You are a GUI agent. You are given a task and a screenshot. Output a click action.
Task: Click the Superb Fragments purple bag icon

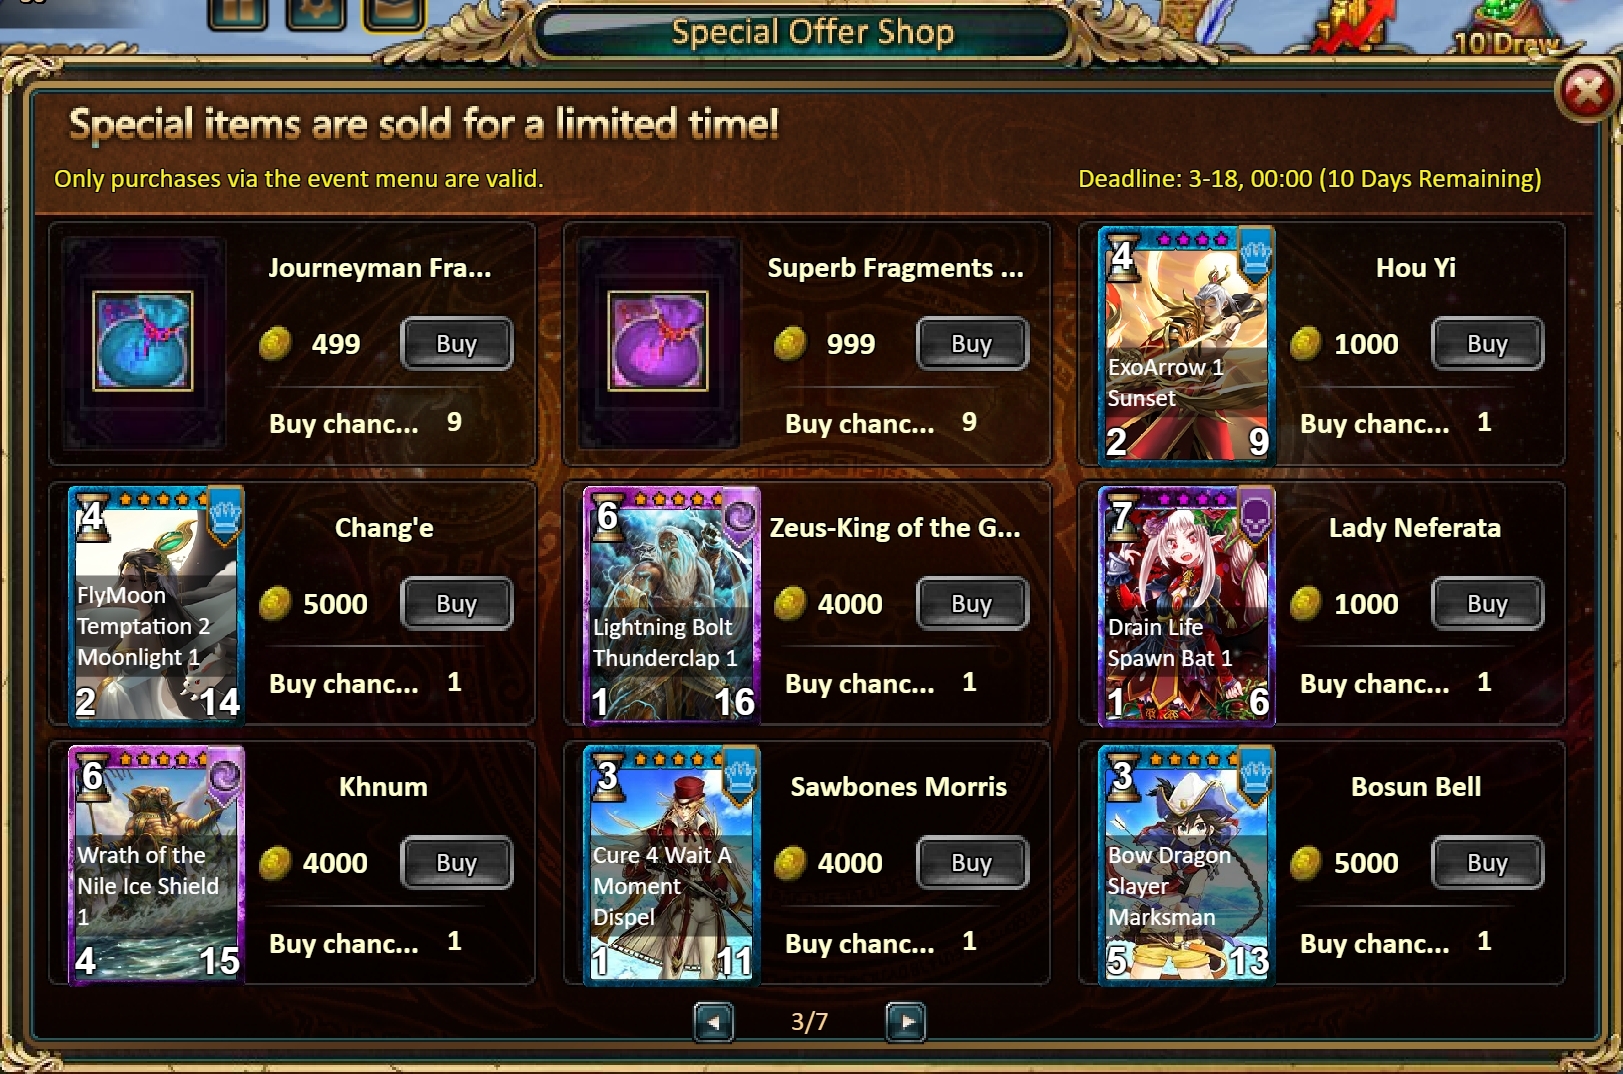pyautogui.click(x=658, y=341)
